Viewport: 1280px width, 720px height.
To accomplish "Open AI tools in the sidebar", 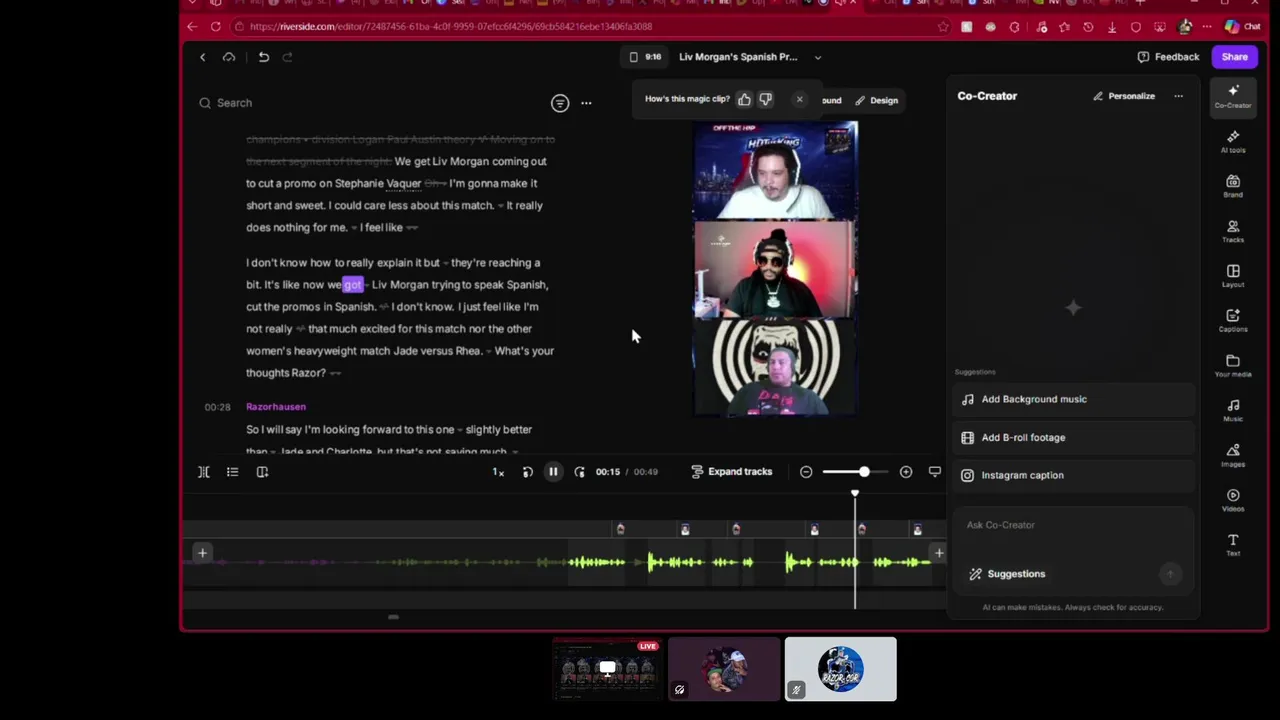I will [x=1233, y=141].
